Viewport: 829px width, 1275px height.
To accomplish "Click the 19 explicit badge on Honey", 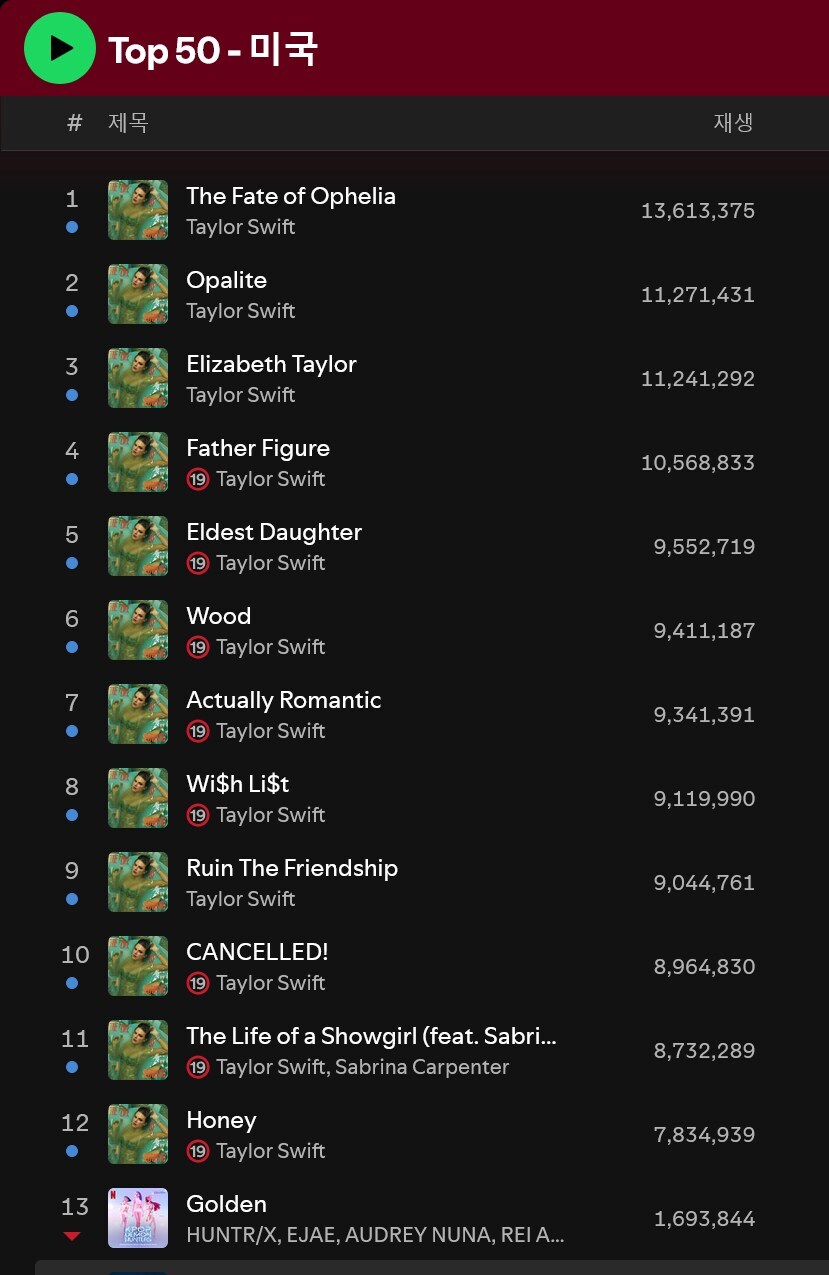I will [198, 1151].
